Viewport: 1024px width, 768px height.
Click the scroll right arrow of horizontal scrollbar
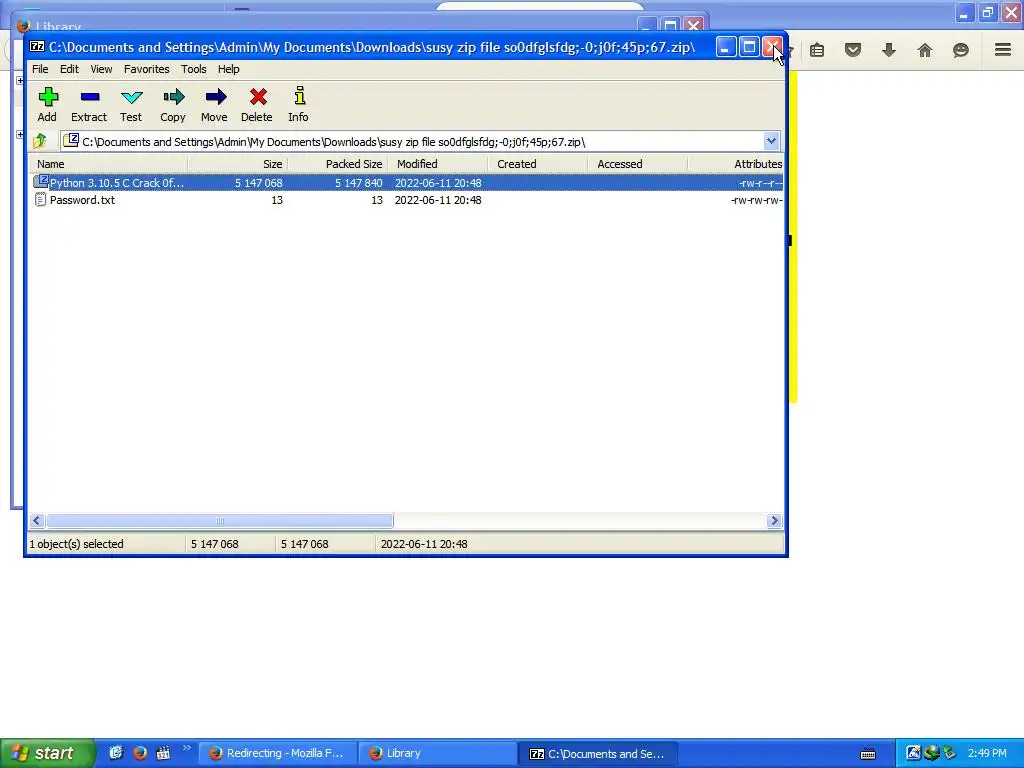[x=775, y=520]
